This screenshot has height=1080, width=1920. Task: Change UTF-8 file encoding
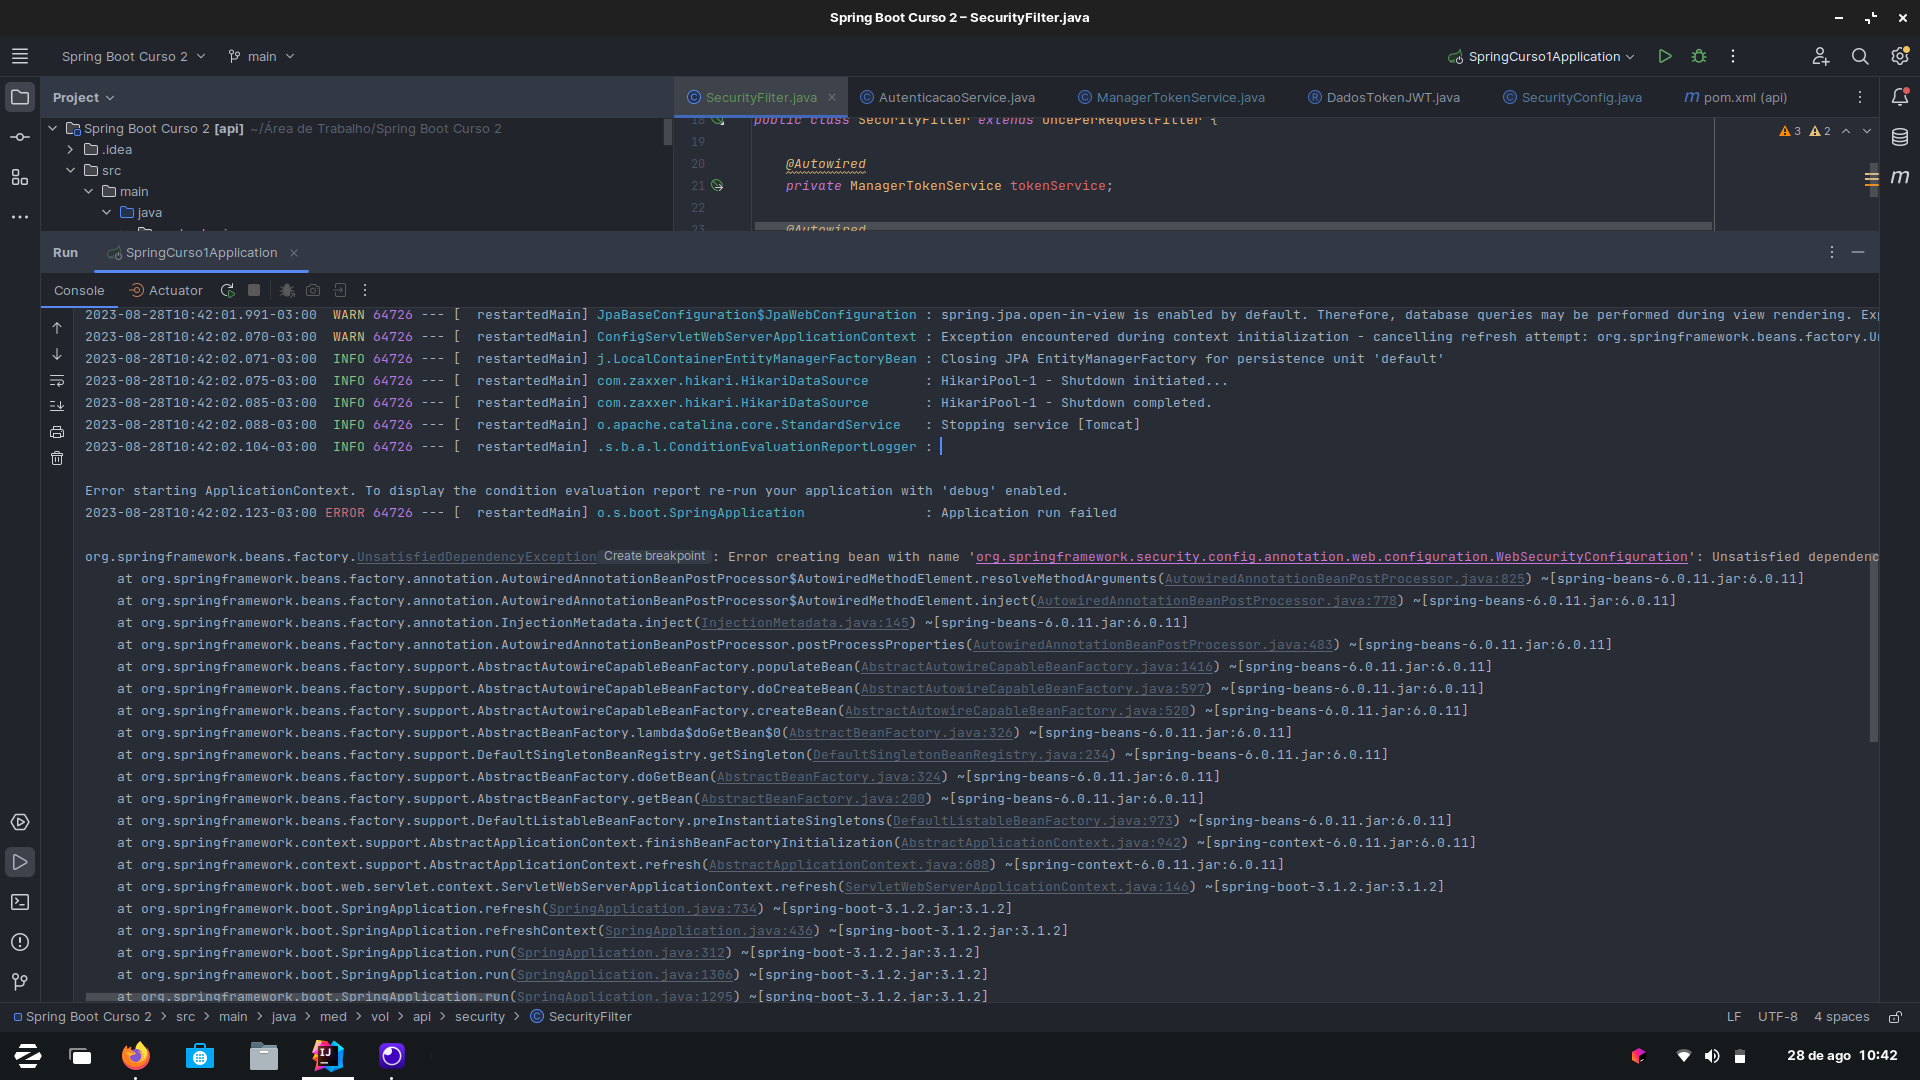point(1777,1017)
